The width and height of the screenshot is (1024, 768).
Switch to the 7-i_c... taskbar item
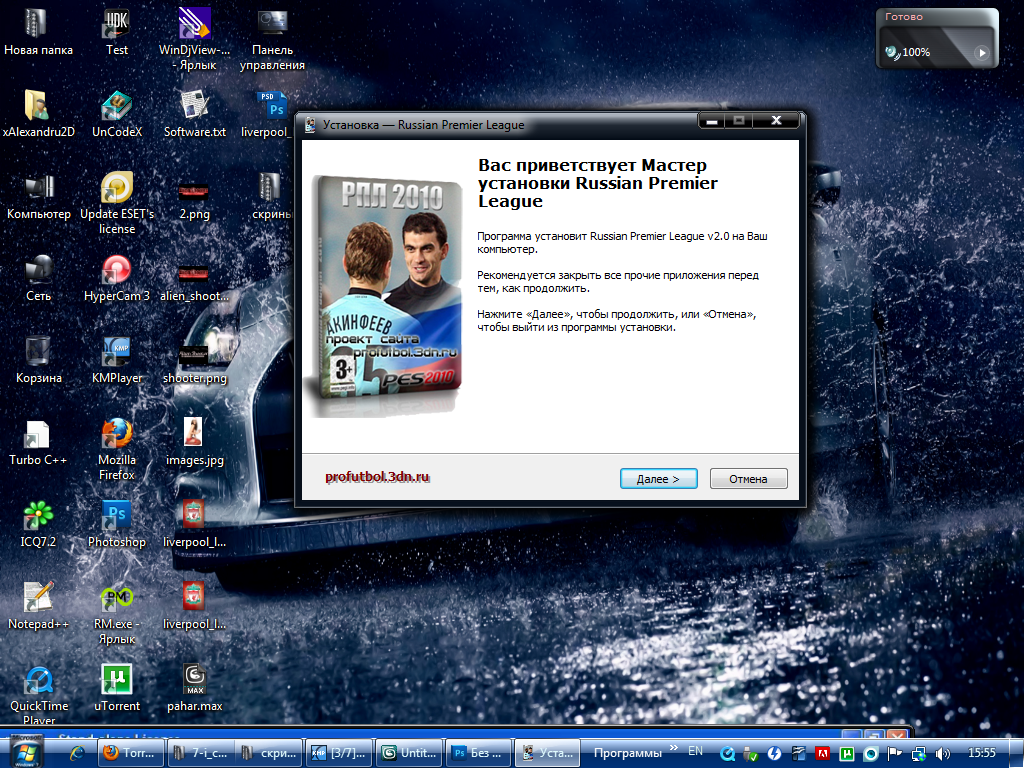200,753
